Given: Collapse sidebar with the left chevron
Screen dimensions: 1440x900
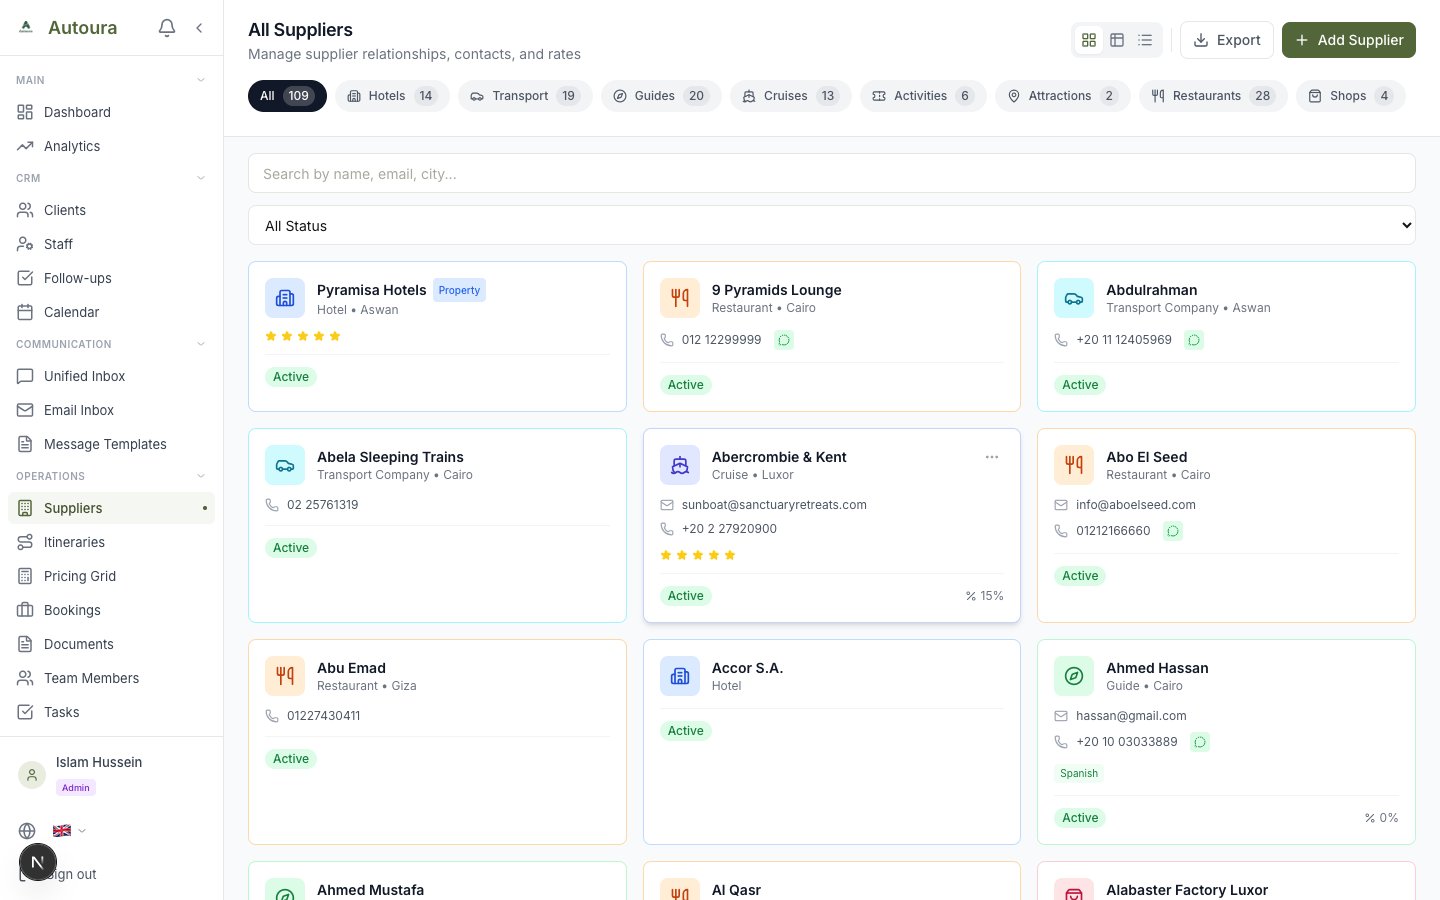Looking at the screenshot, I should click(x=199, y=28).
